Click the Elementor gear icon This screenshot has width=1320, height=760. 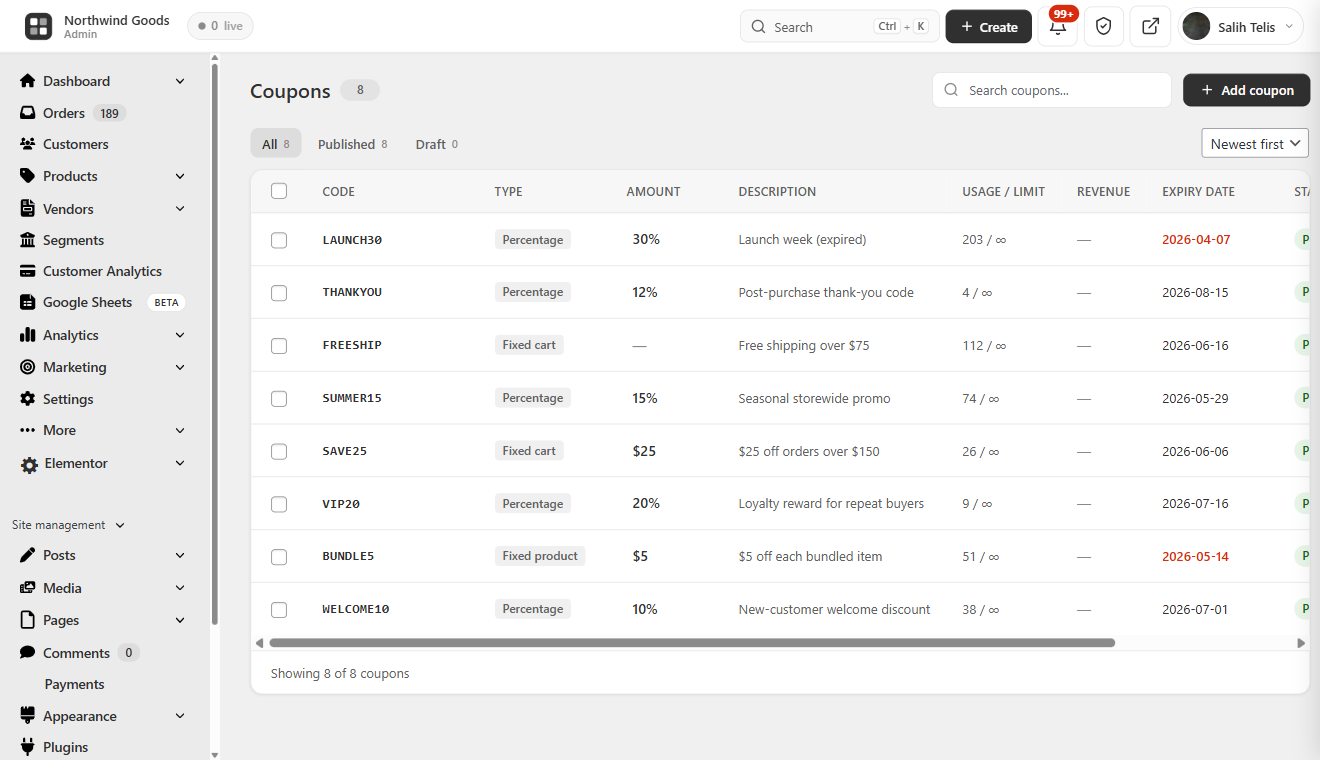[x=30, y=464]
